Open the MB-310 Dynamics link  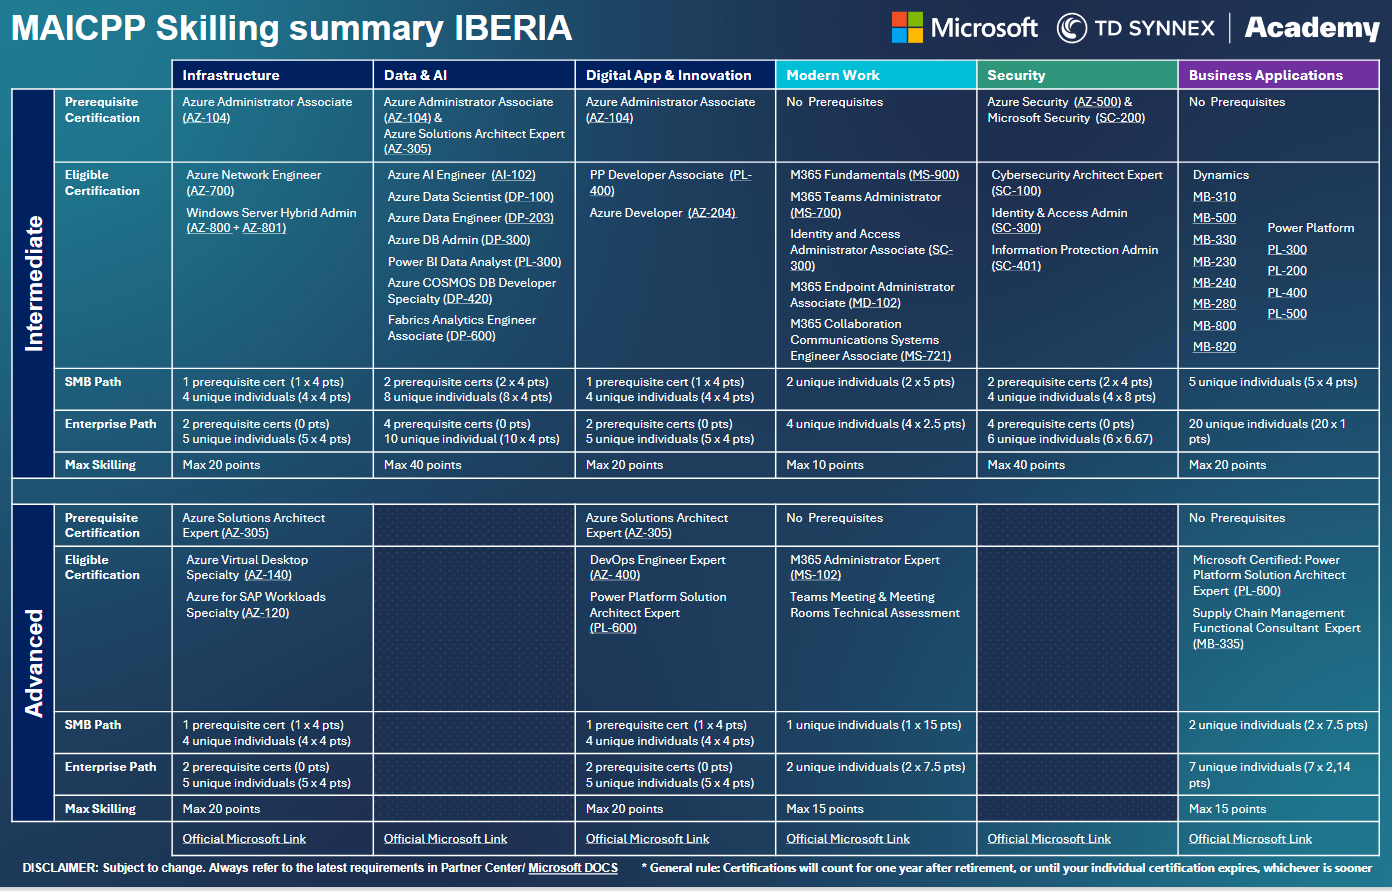pyautogui.click(x=1214, y=197)
